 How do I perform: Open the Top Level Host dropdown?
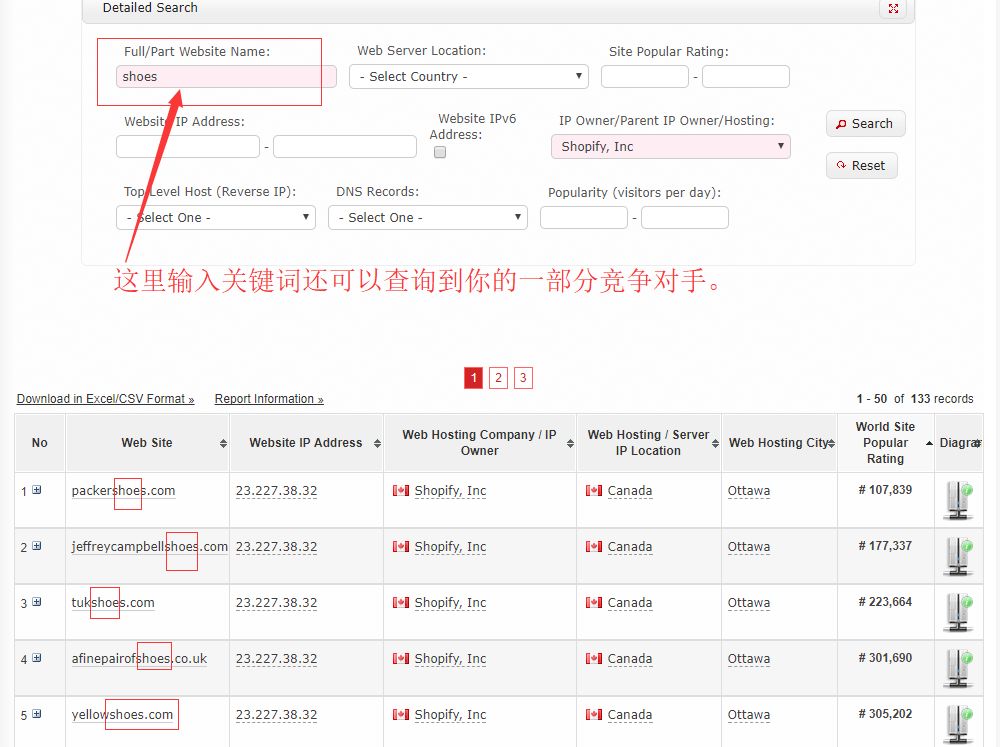[x=216, y=218]
